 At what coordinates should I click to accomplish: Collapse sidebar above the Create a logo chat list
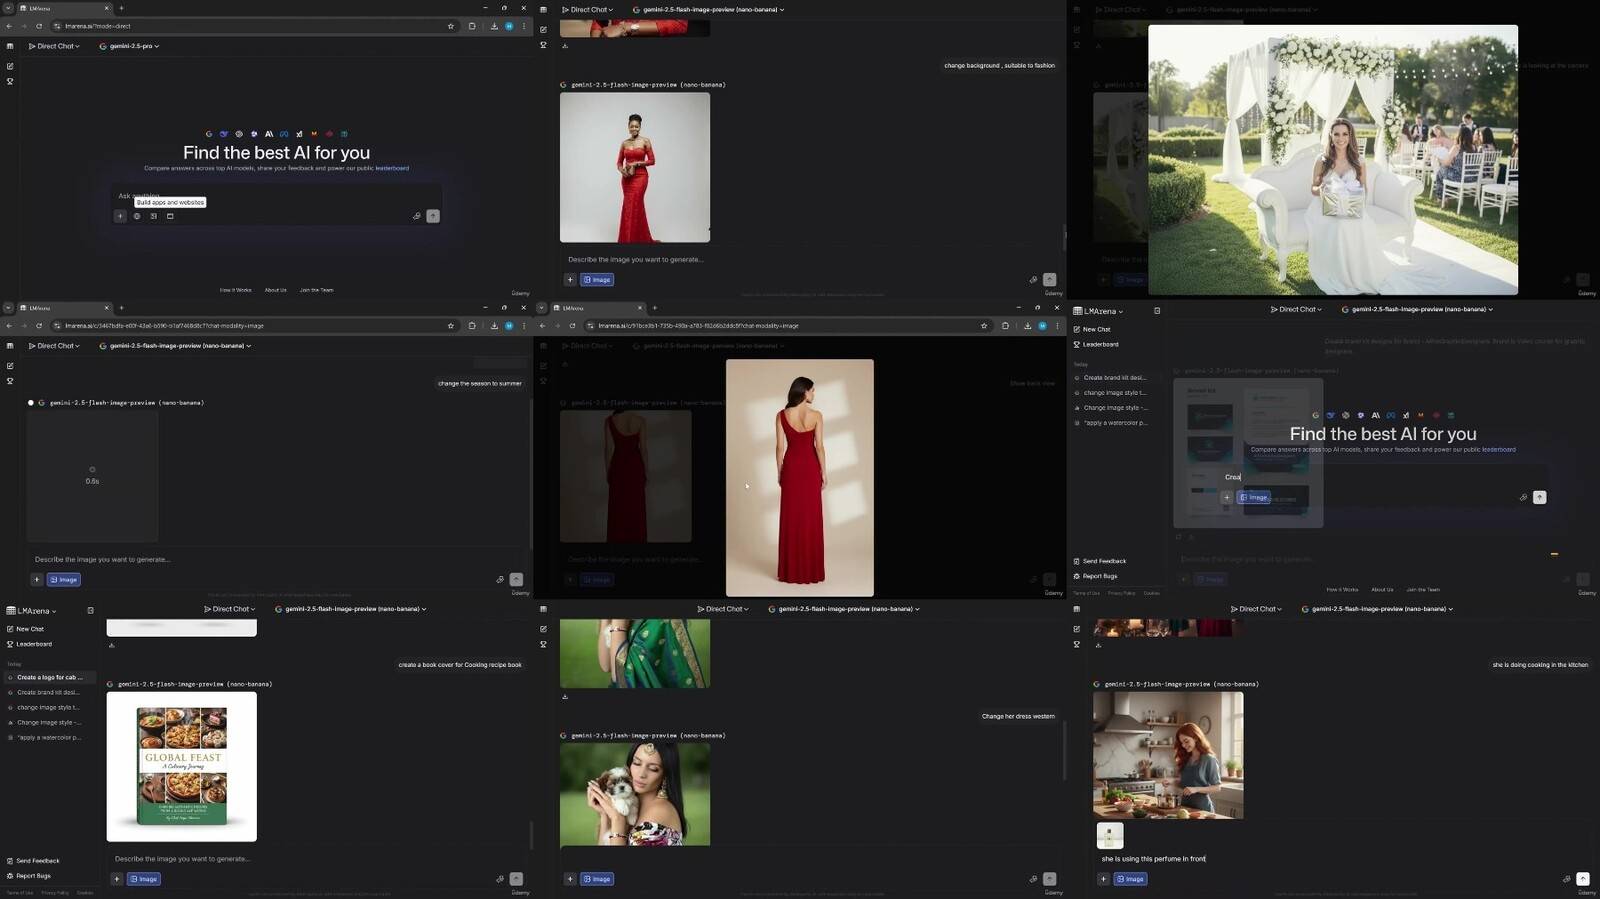point(90,611)
